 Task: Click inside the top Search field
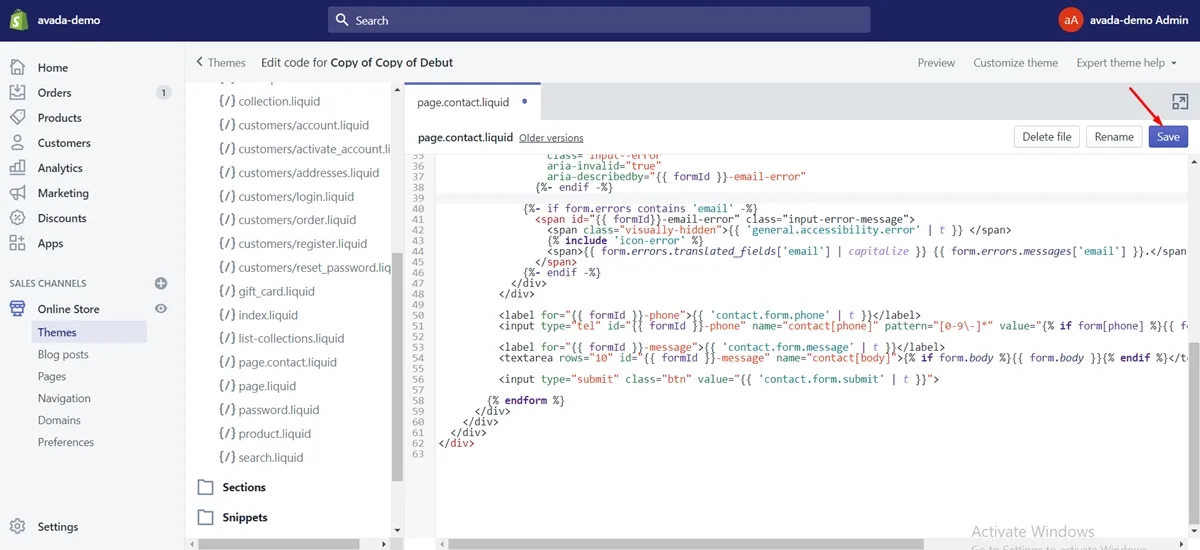(x=599, y=20)
